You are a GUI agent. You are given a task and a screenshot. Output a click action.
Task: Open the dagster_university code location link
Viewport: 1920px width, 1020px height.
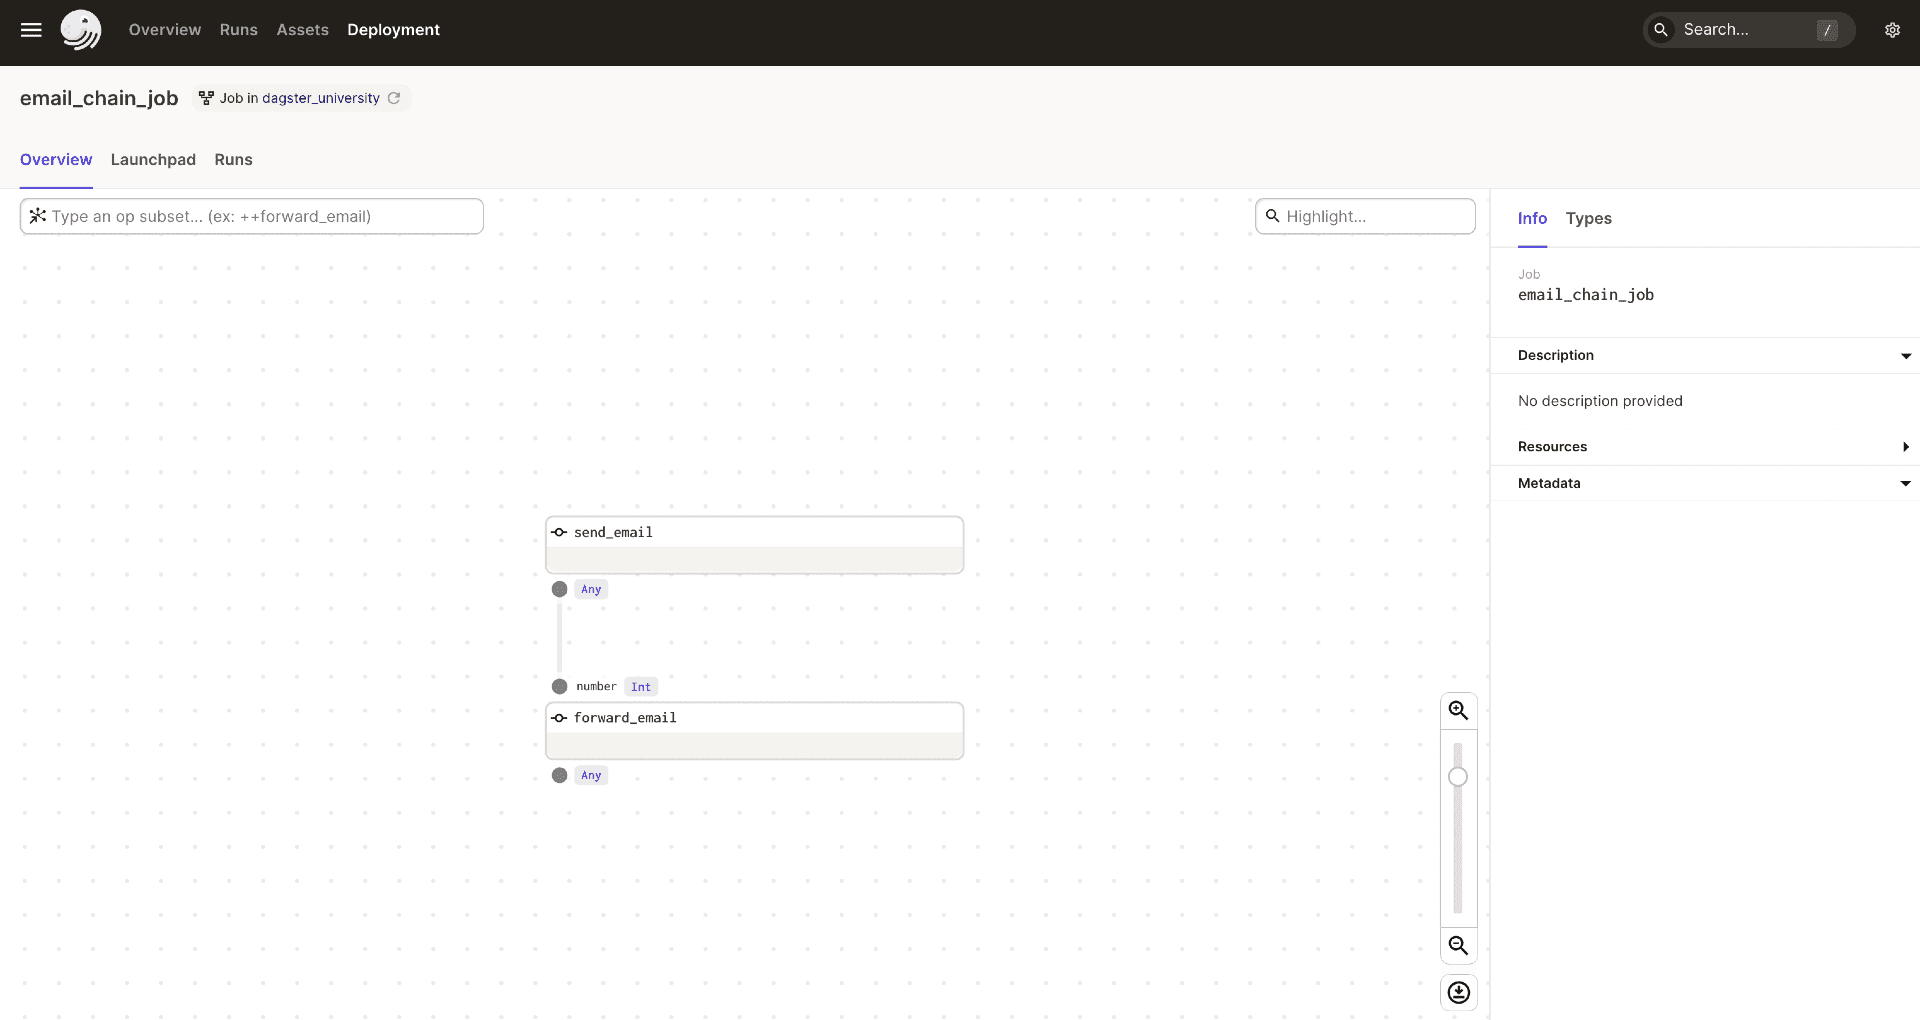(x=320, y=98)
